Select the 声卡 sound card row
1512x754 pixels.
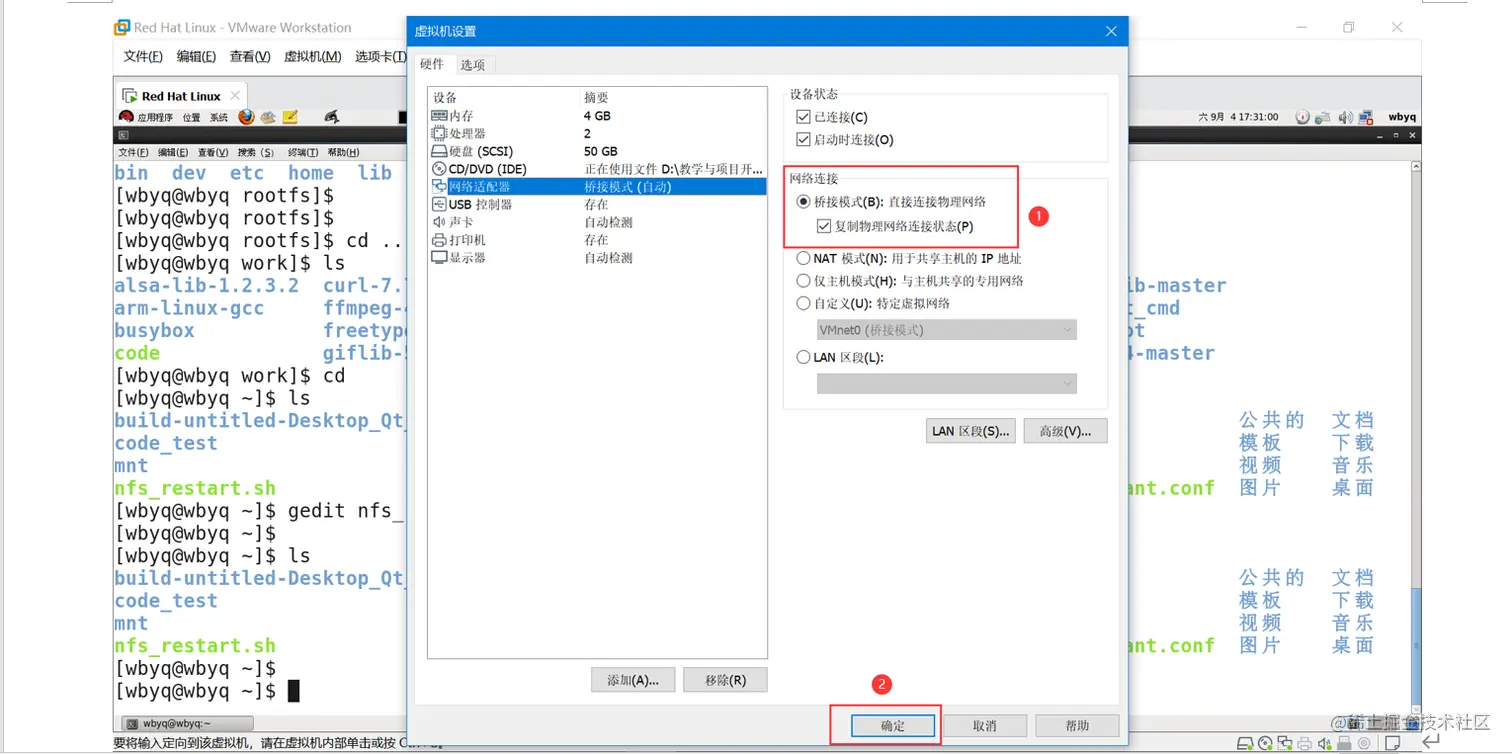pos(597,222)
